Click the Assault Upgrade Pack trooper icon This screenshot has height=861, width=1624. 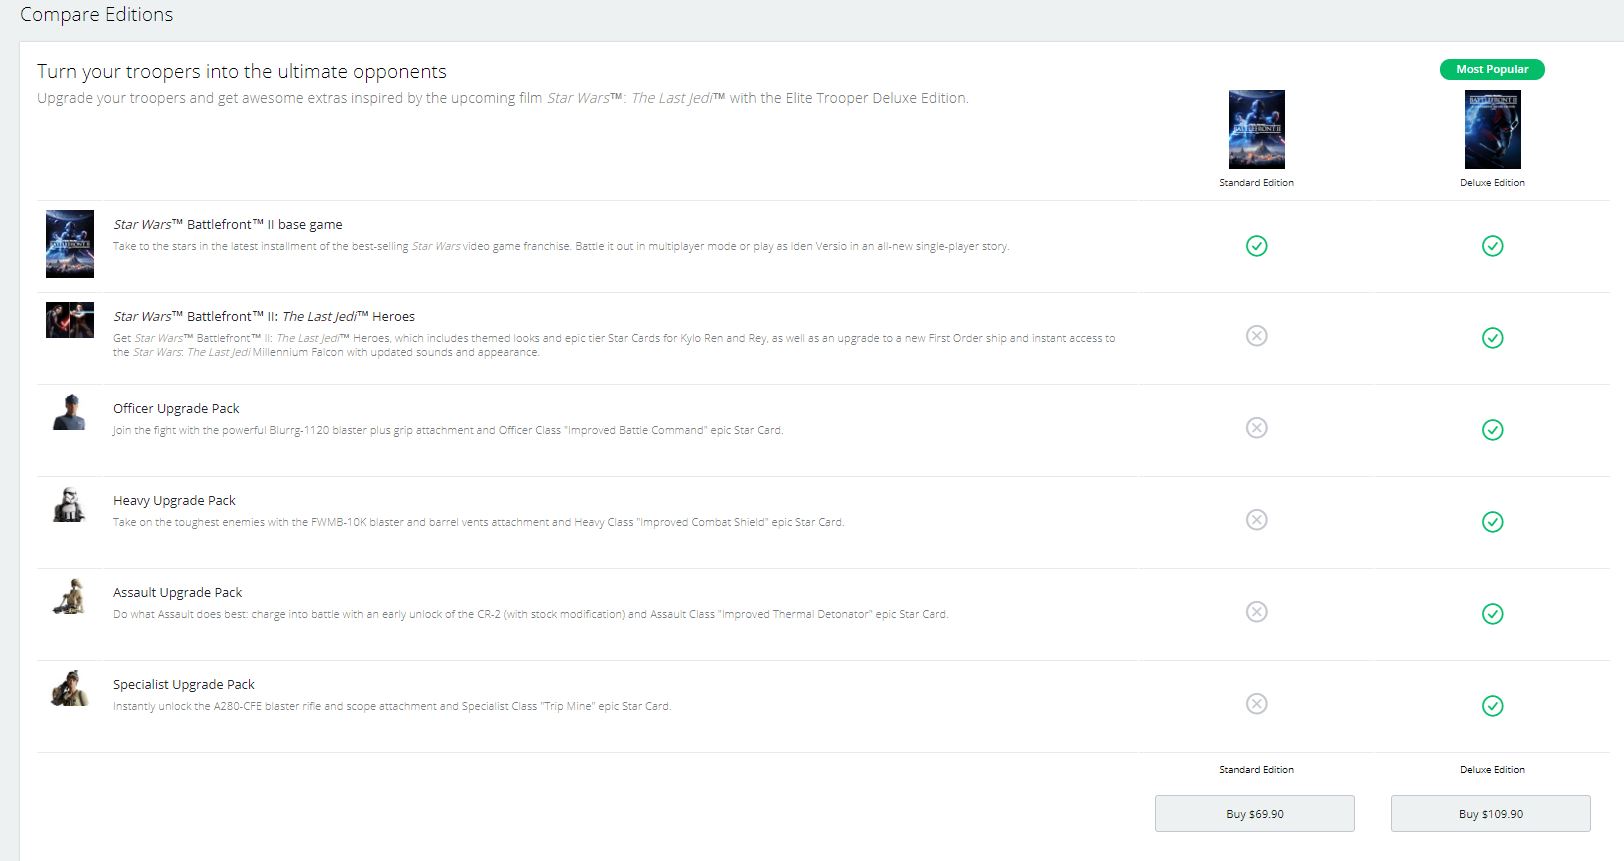69,596
